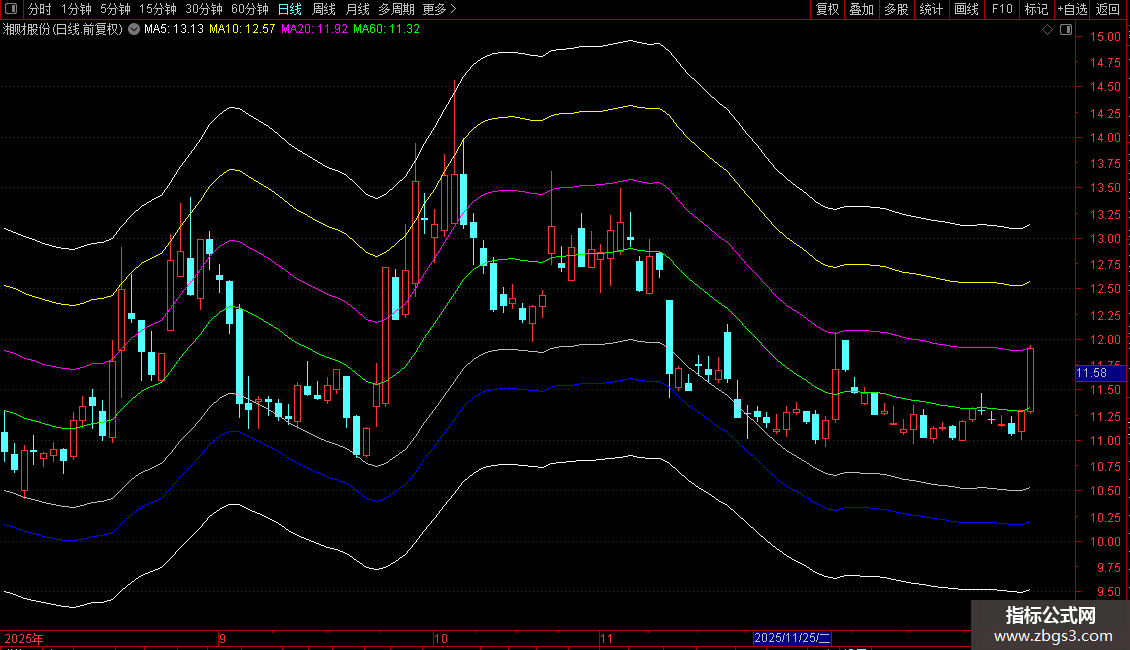The width and height of the screenshot is (1130, 650).
Task: Open the 统计 statistics tool
Action: pos(931,9)
